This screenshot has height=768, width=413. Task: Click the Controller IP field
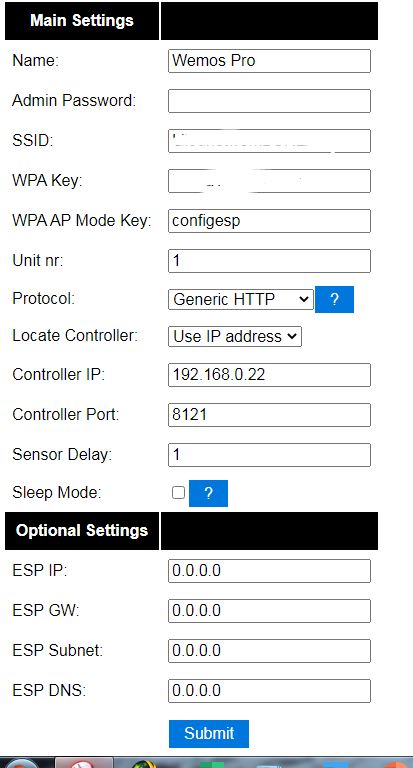(269, 375)
